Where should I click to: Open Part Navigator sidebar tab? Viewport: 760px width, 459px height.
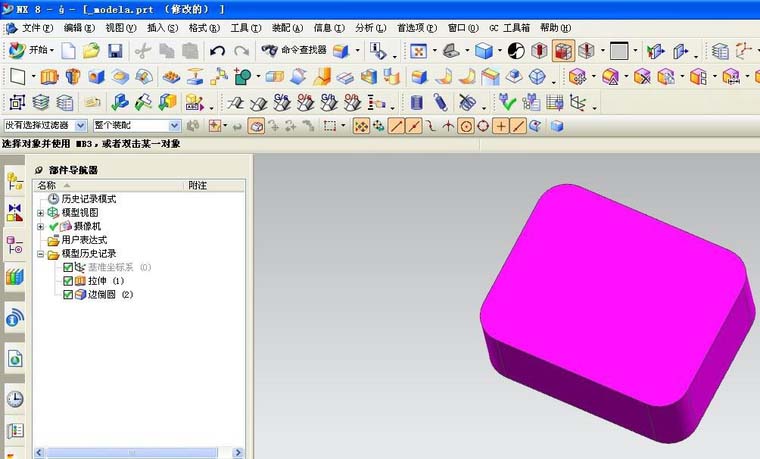(x=15, y=245)
